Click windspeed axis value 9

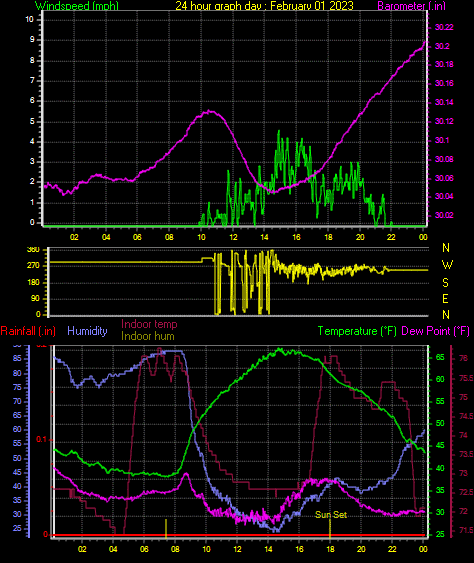point(32,39)
